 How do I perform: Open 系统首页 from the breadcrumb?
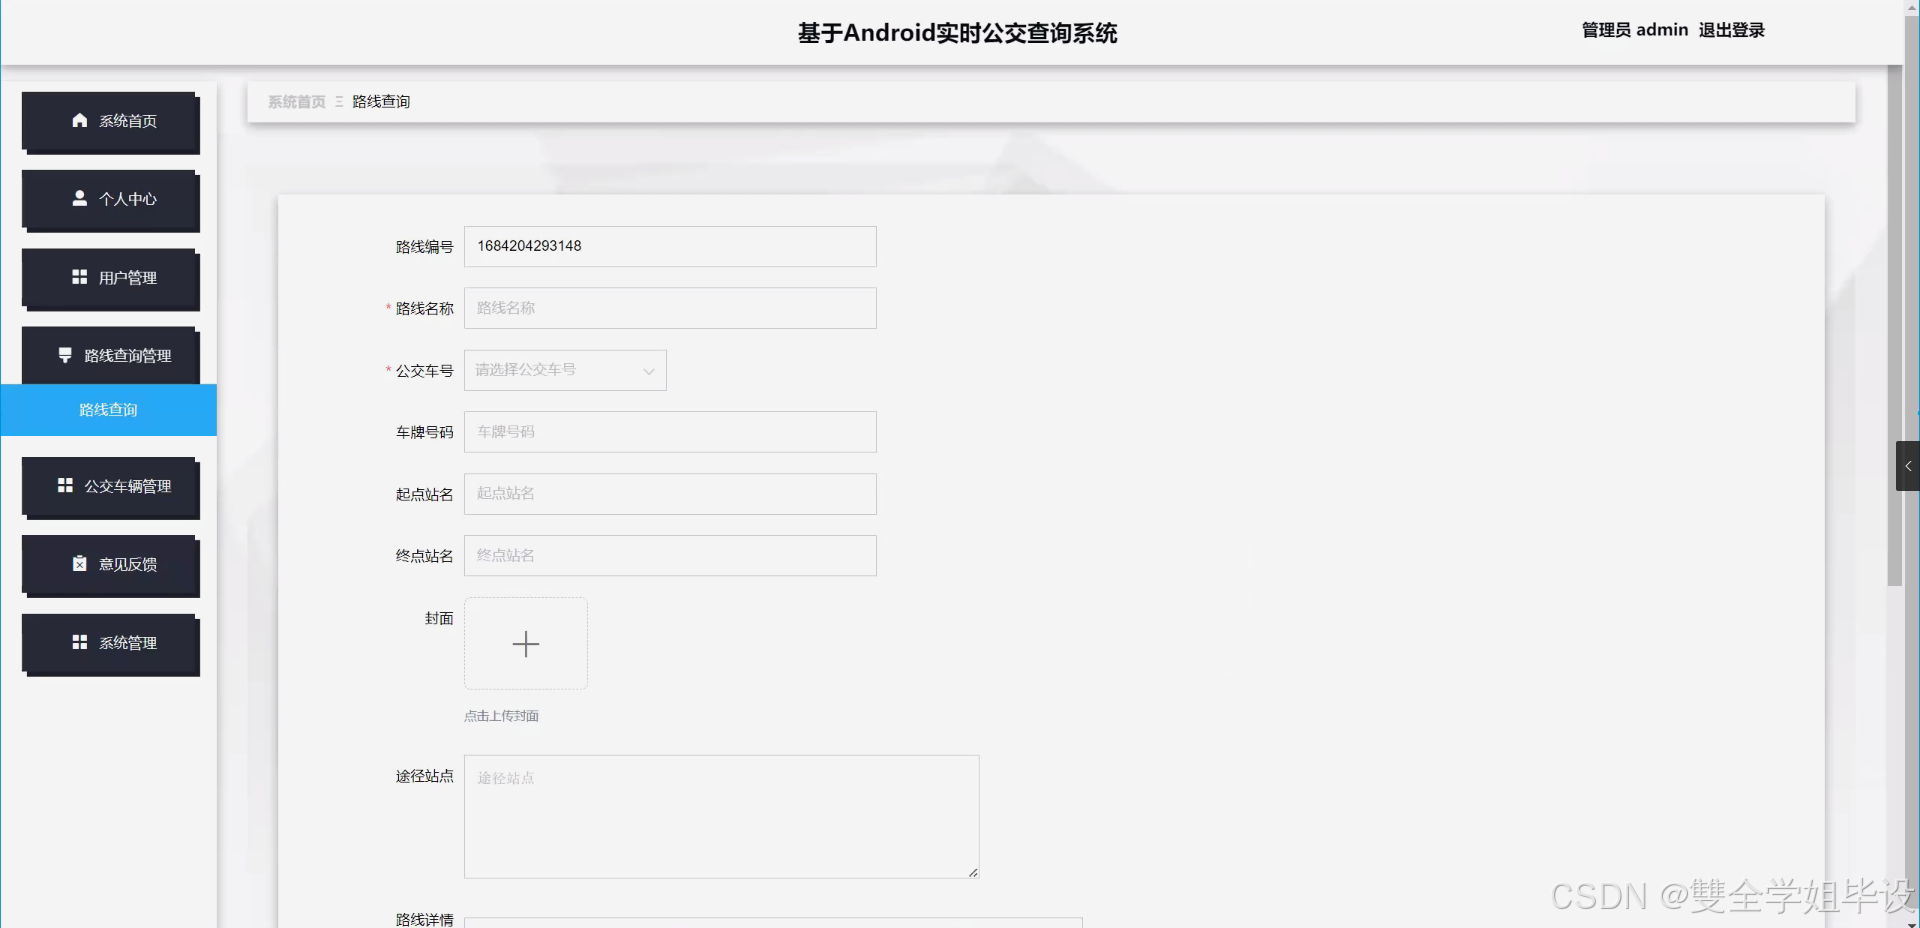pos(295,101)
